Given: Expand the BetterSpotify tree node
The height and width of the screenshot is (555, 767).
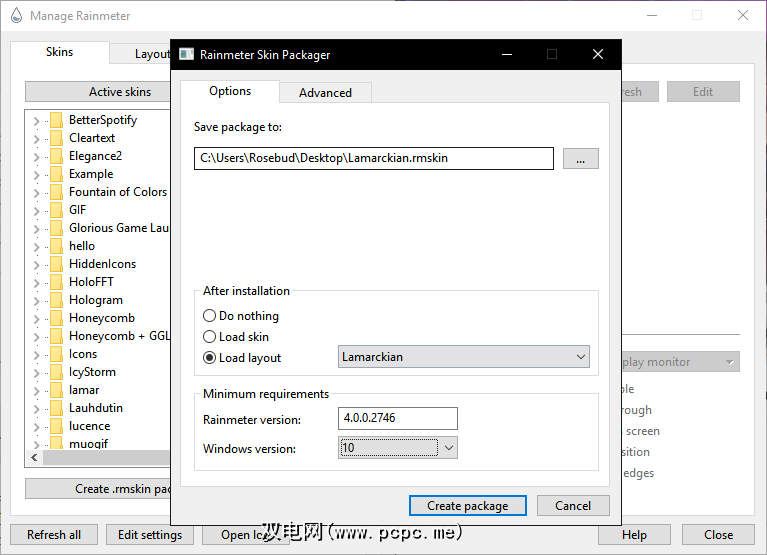Looking at the screenshot, I should point(36,121).
